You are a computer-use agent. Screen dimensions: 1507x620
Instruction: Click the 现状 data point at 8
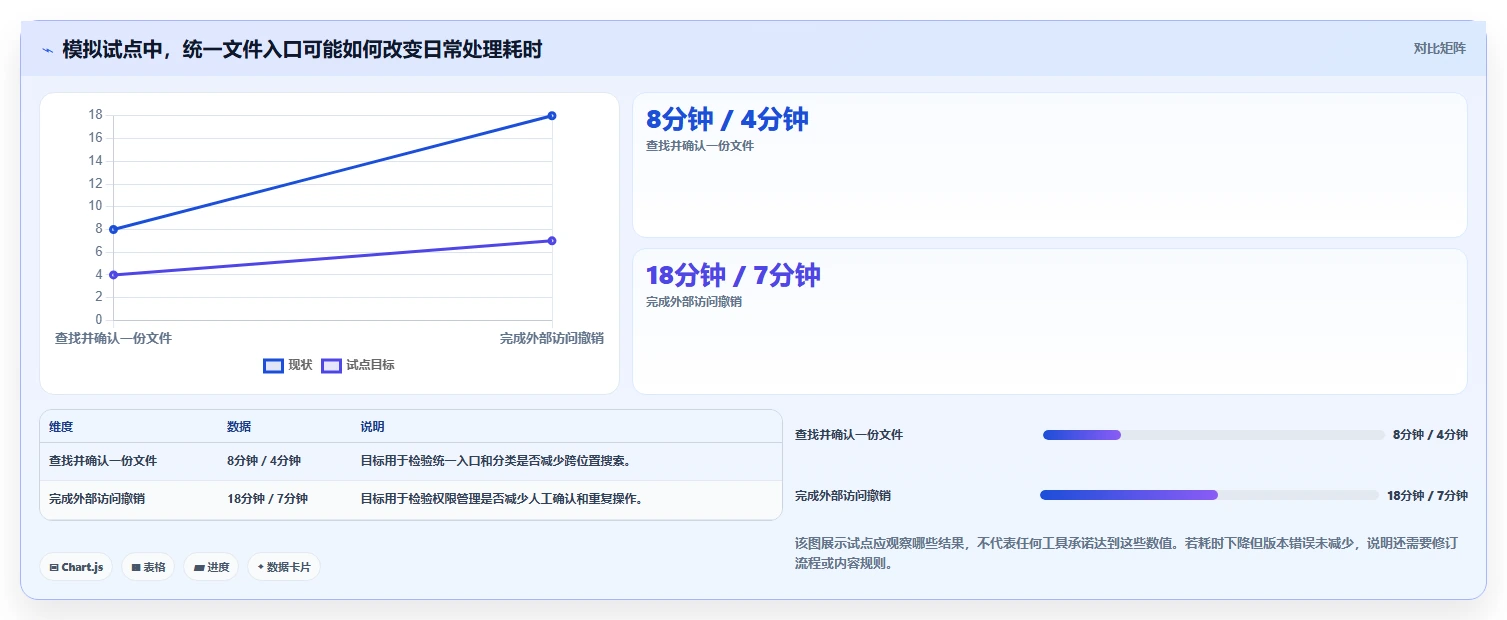point(113,230)
